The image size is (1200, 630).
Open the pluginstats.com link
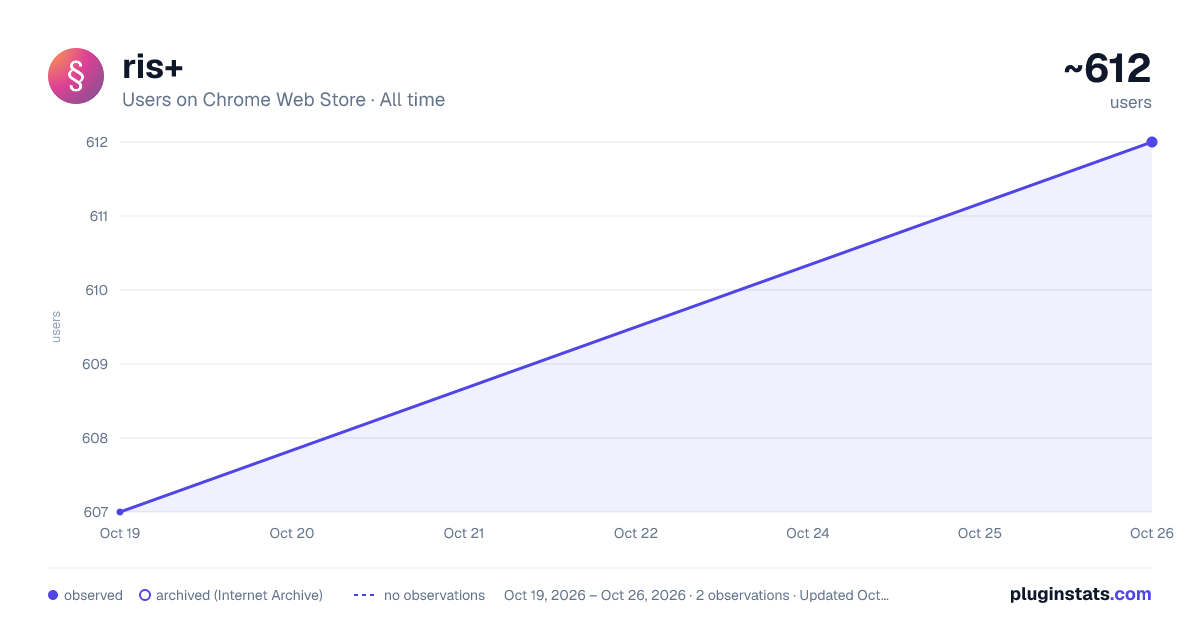1081,594
